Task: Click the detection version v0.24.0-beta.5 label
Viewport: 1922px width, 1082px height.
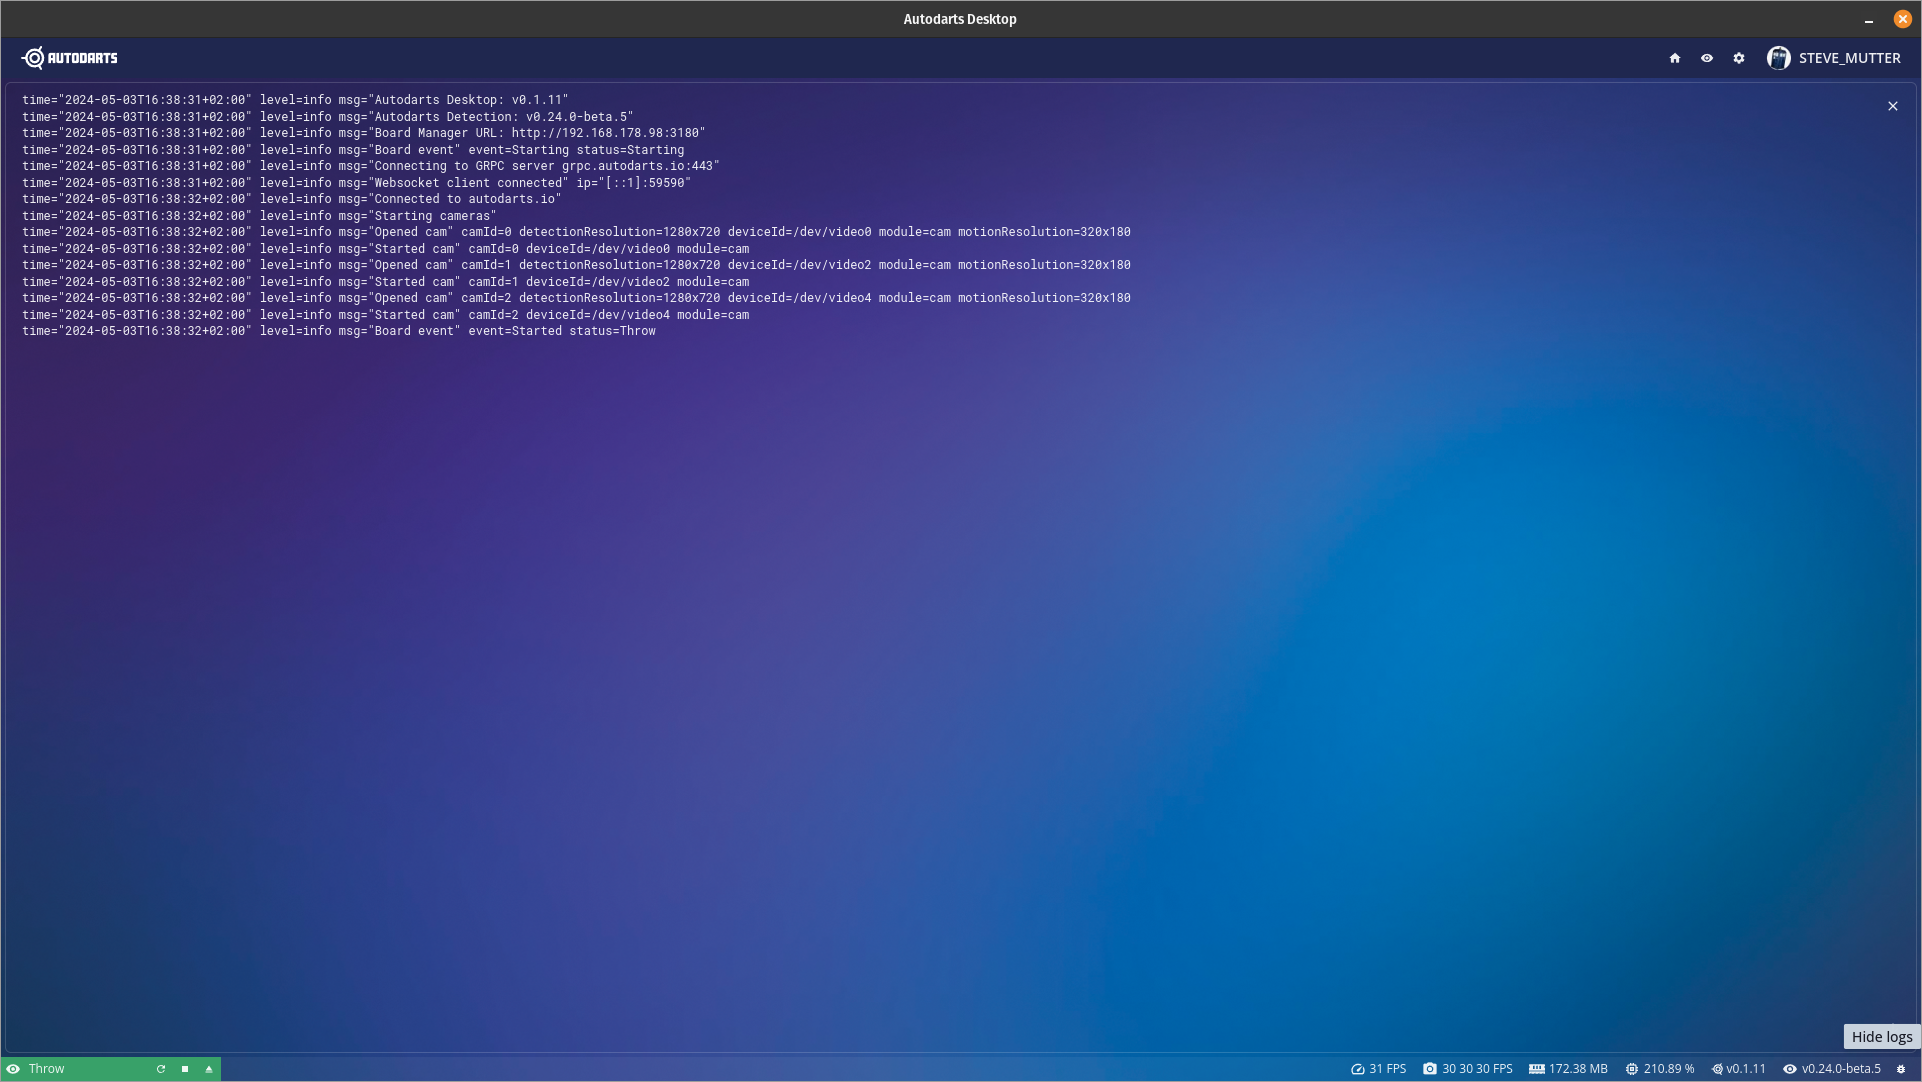Action: click(x=1840, y=1069)
